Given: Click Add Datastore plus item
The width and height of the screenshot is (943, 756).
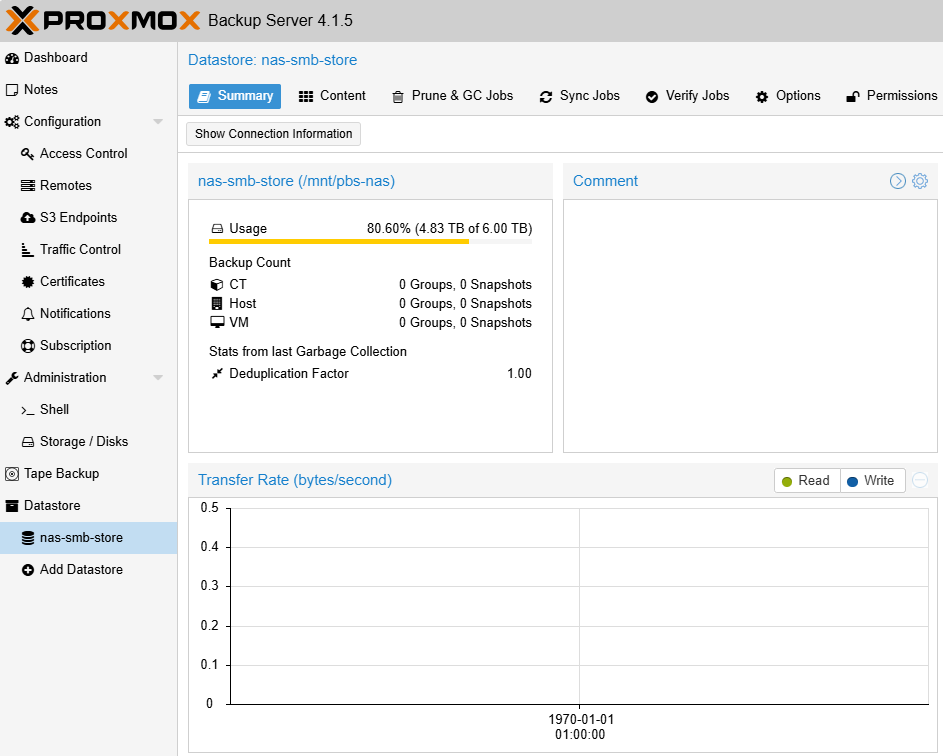Looking at the screenshot, I should pyautogui.click(x=81, y=569).
